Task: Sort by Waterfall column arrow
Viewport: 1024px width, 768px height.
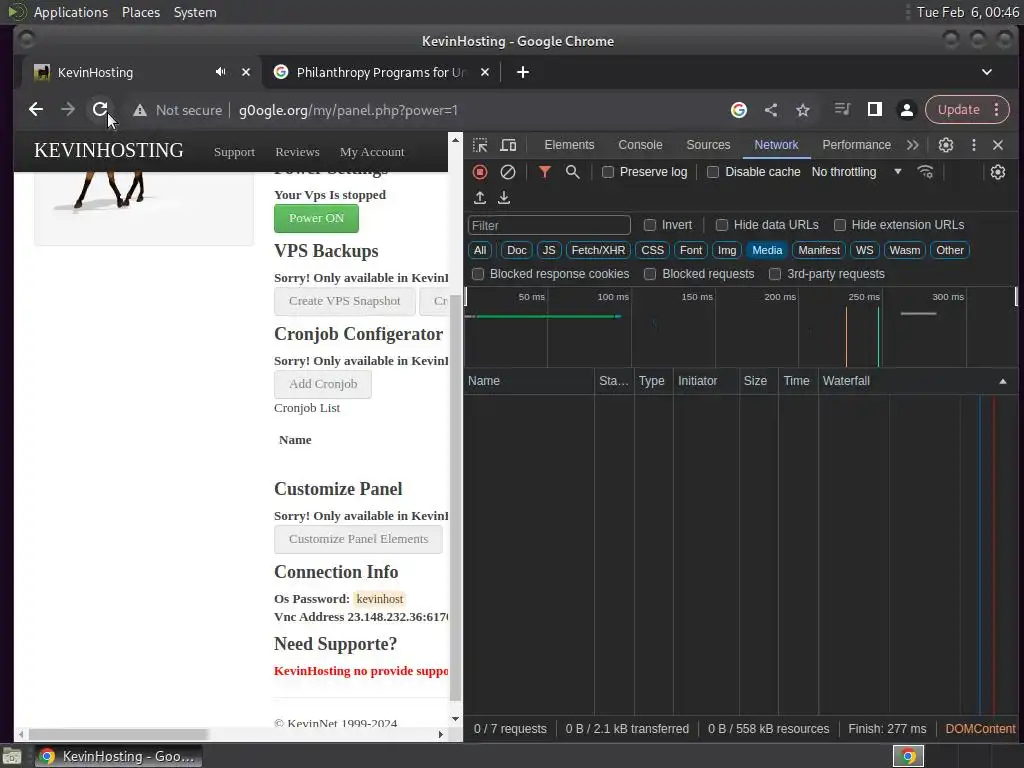Action: [1002, 381]
